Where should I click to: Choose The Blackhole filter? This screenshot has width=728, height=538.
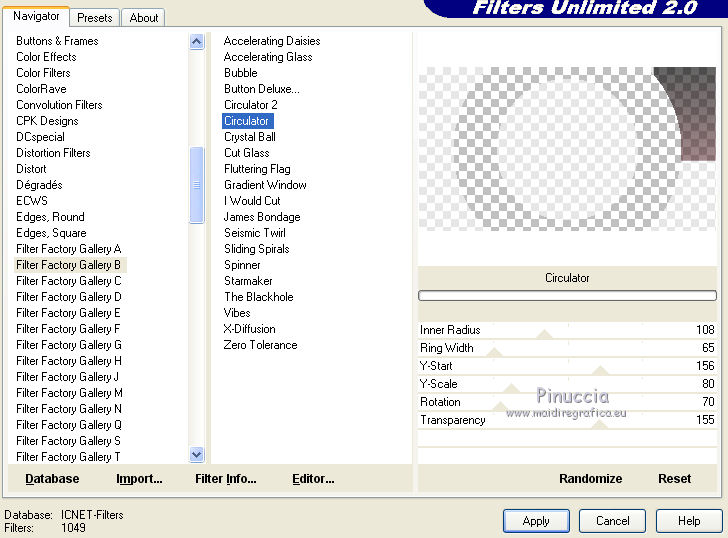click(x=259, y=297)
